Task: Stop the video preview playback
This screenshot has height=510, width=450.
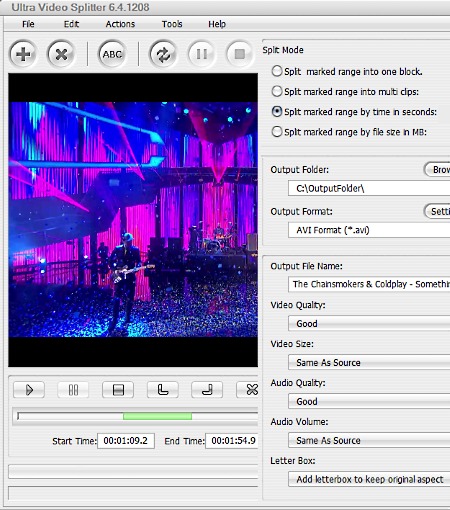Action: tap(118, 390)
